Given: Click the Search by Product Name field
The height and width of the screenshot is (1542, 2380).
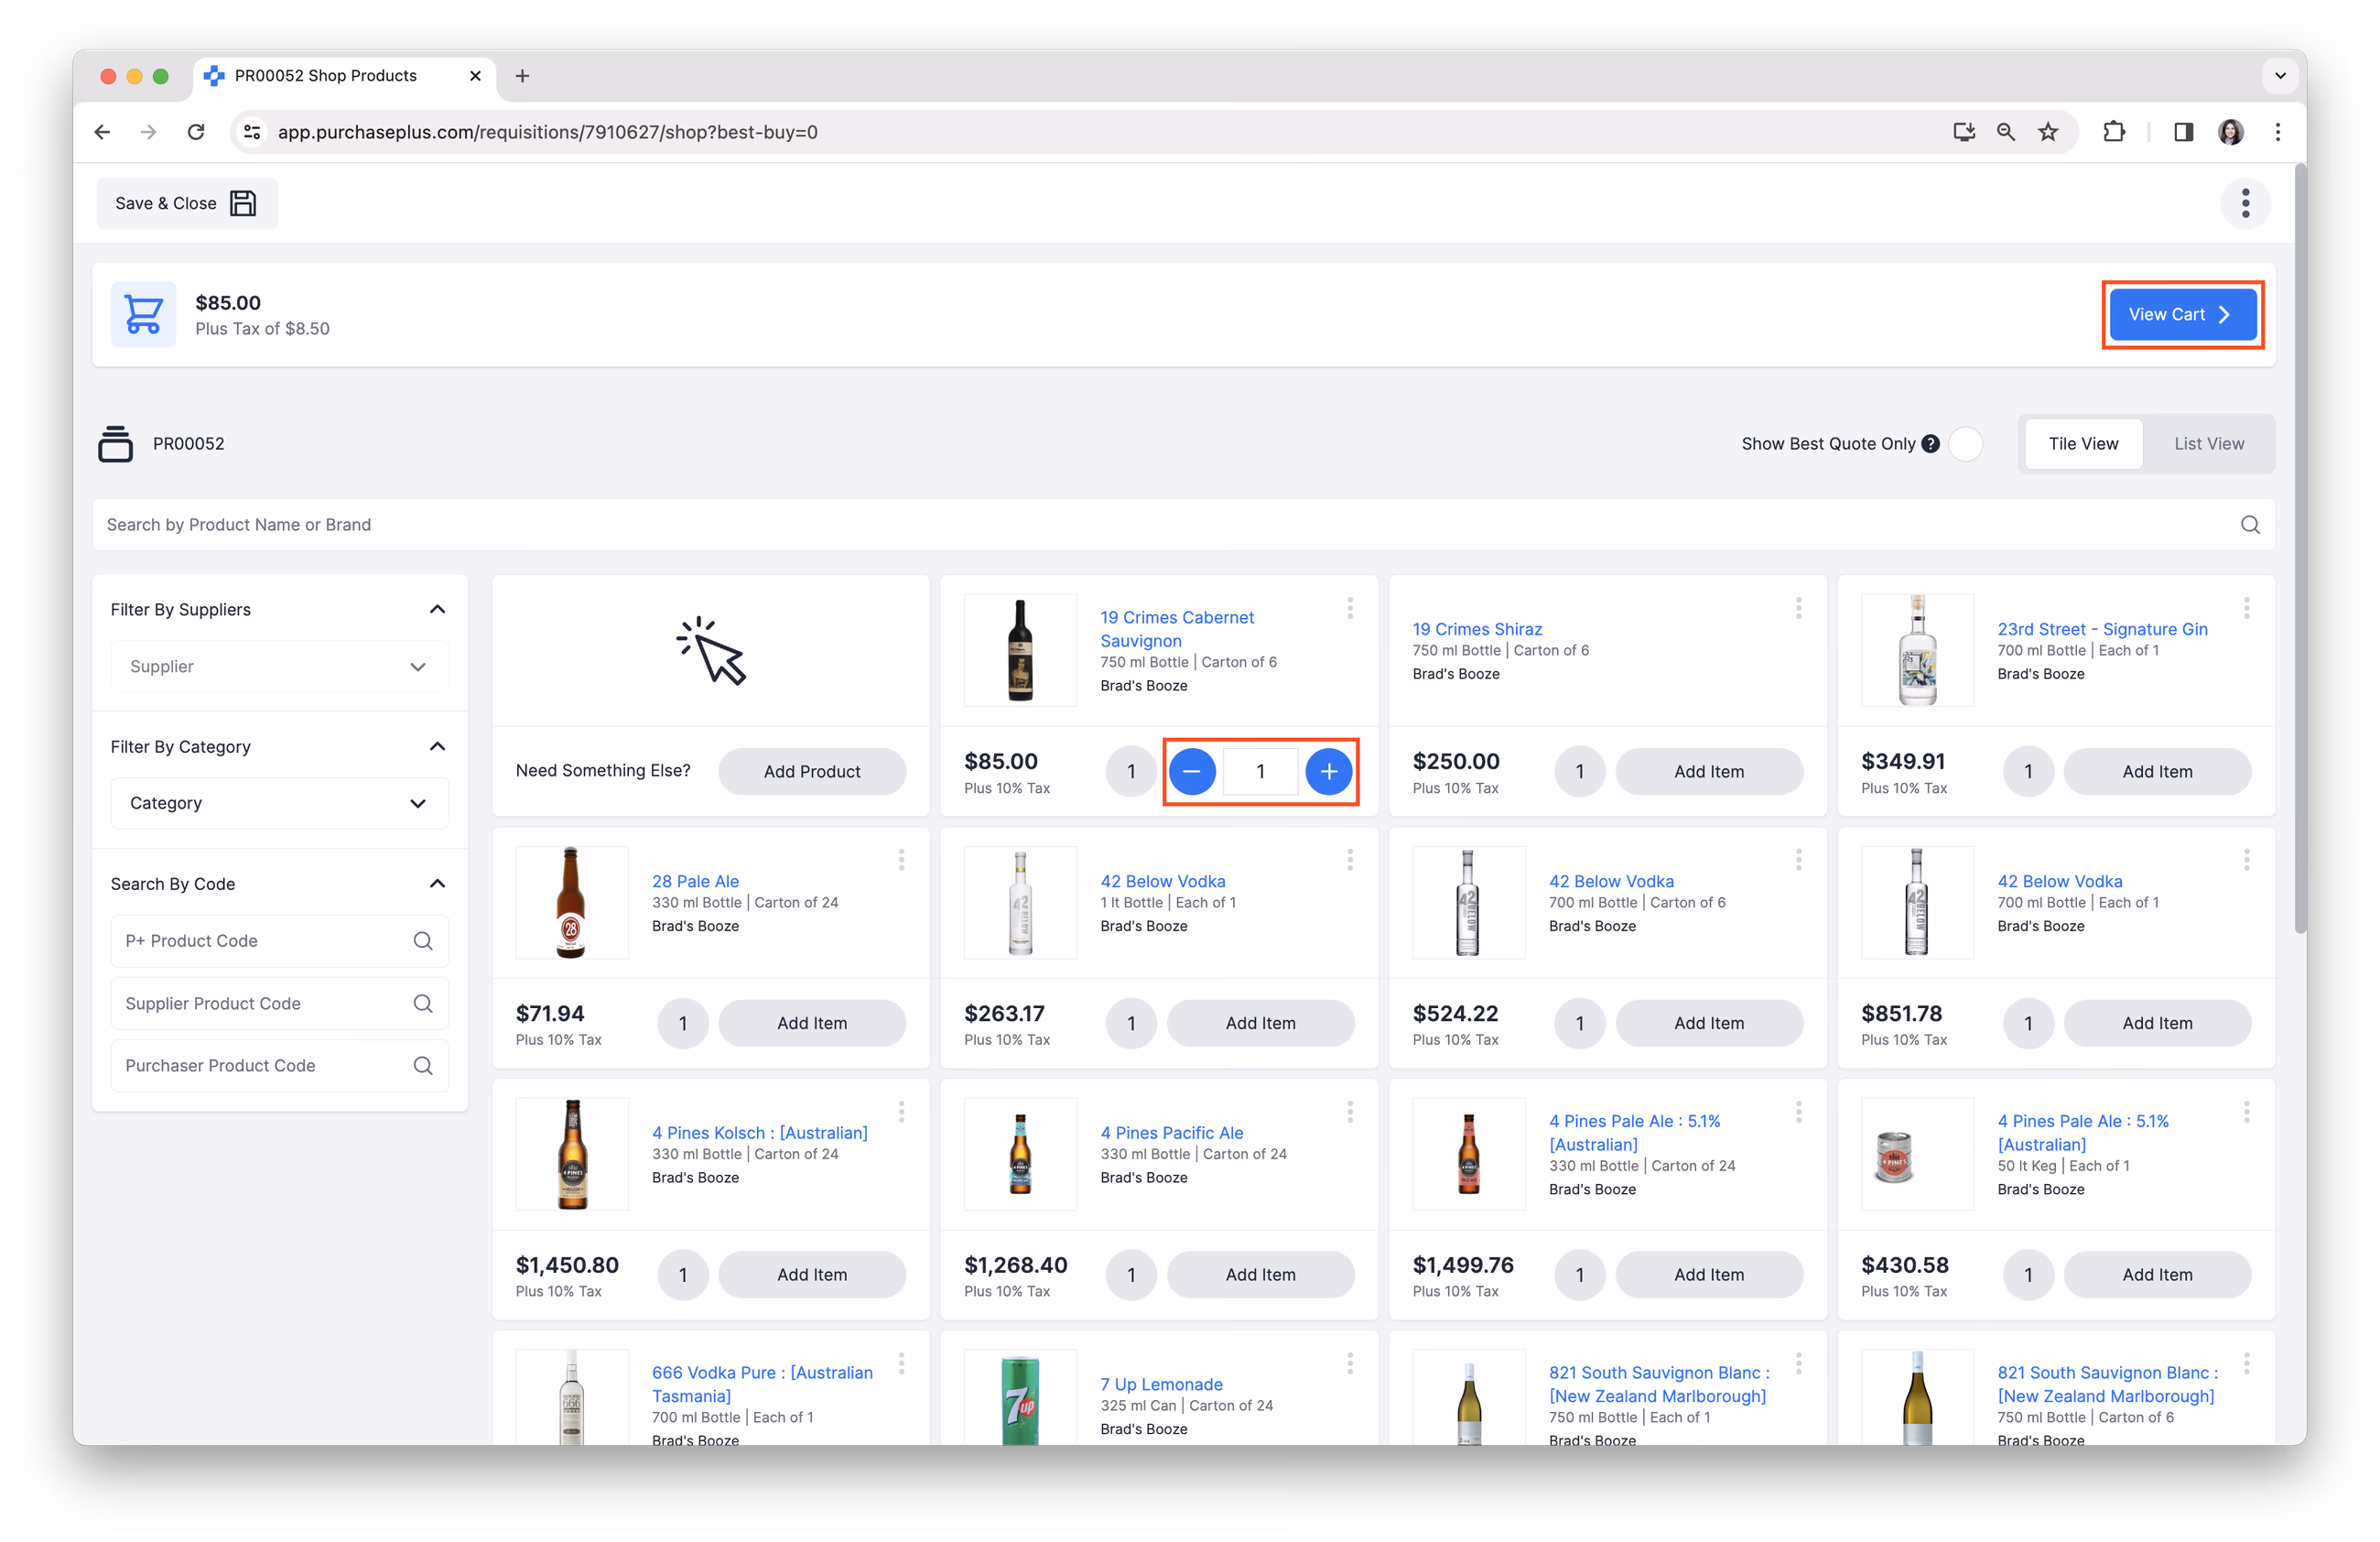Looking at the screenshot, I should [x=1183, y=525].
